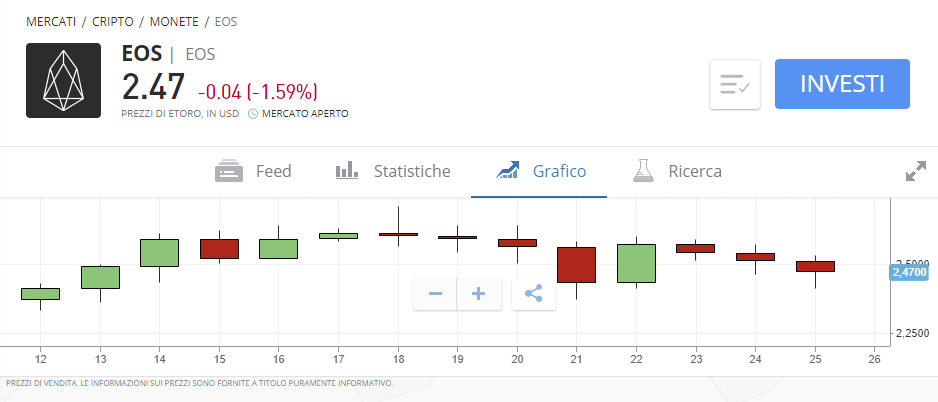Click the EOS breadcrumb entry
938x402 pixels.
226,22
